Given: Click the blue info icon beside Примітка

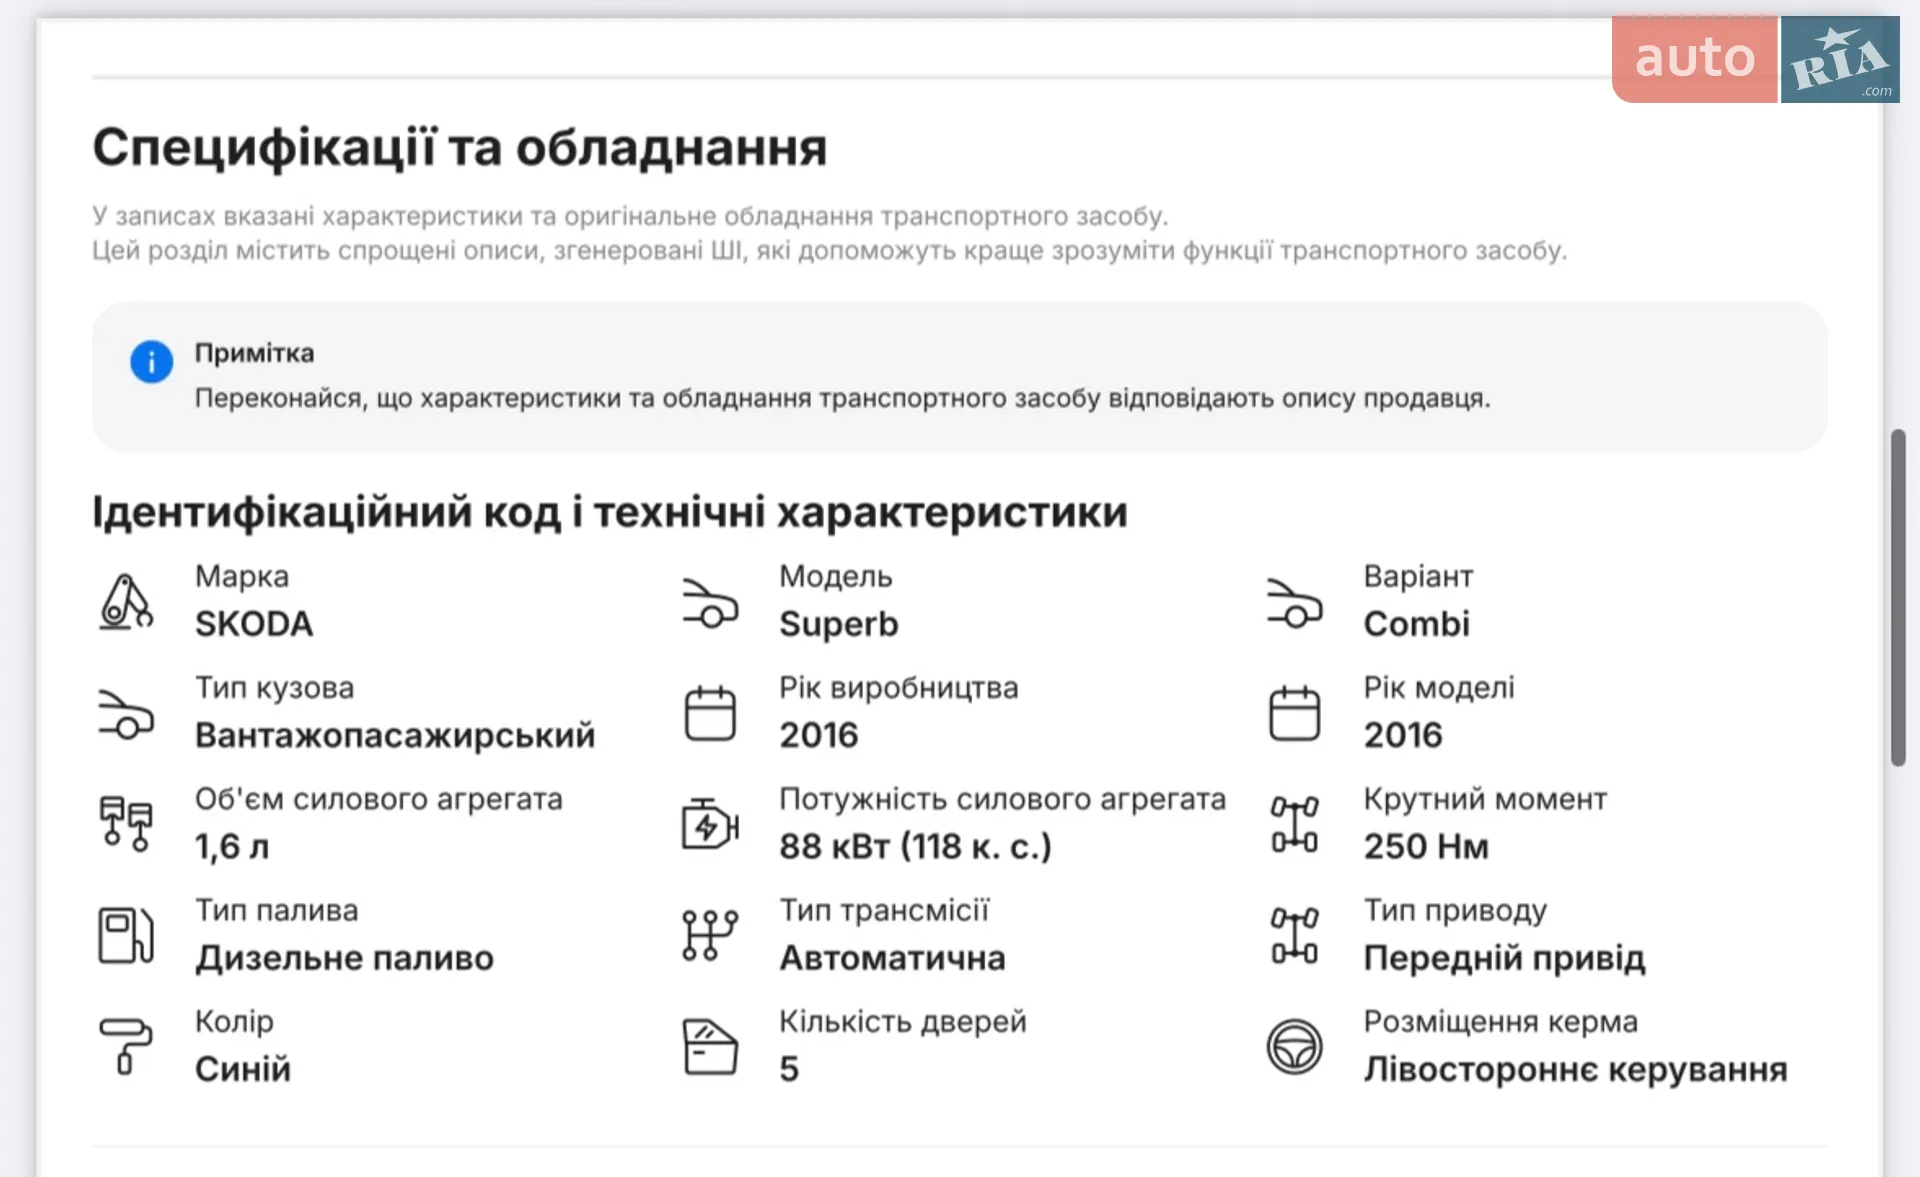Looking at the screenshot, I should tap(151, 361).
